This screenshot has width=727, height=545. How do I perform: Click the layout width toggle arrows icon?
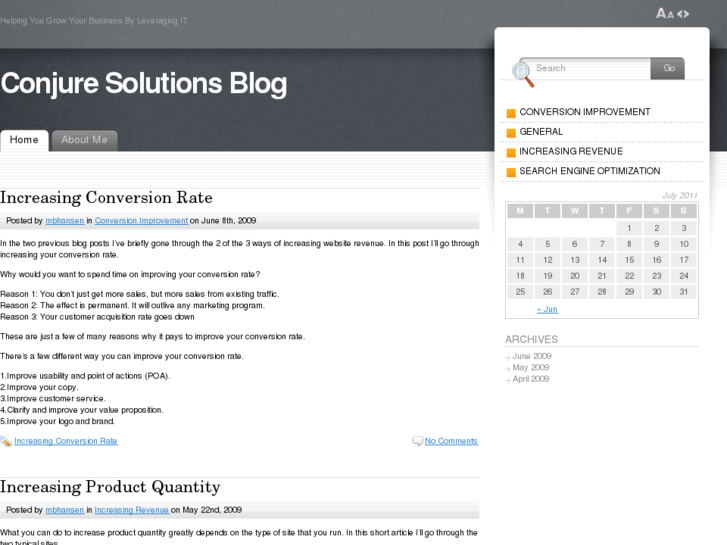(x=683, y=14)
